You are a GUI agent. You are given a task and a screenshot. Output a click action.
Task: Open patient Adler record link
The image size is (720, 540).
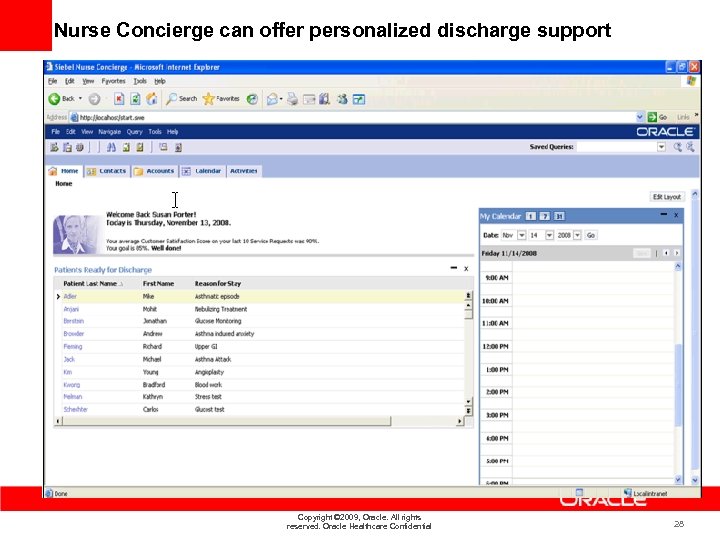click(70, 297)
